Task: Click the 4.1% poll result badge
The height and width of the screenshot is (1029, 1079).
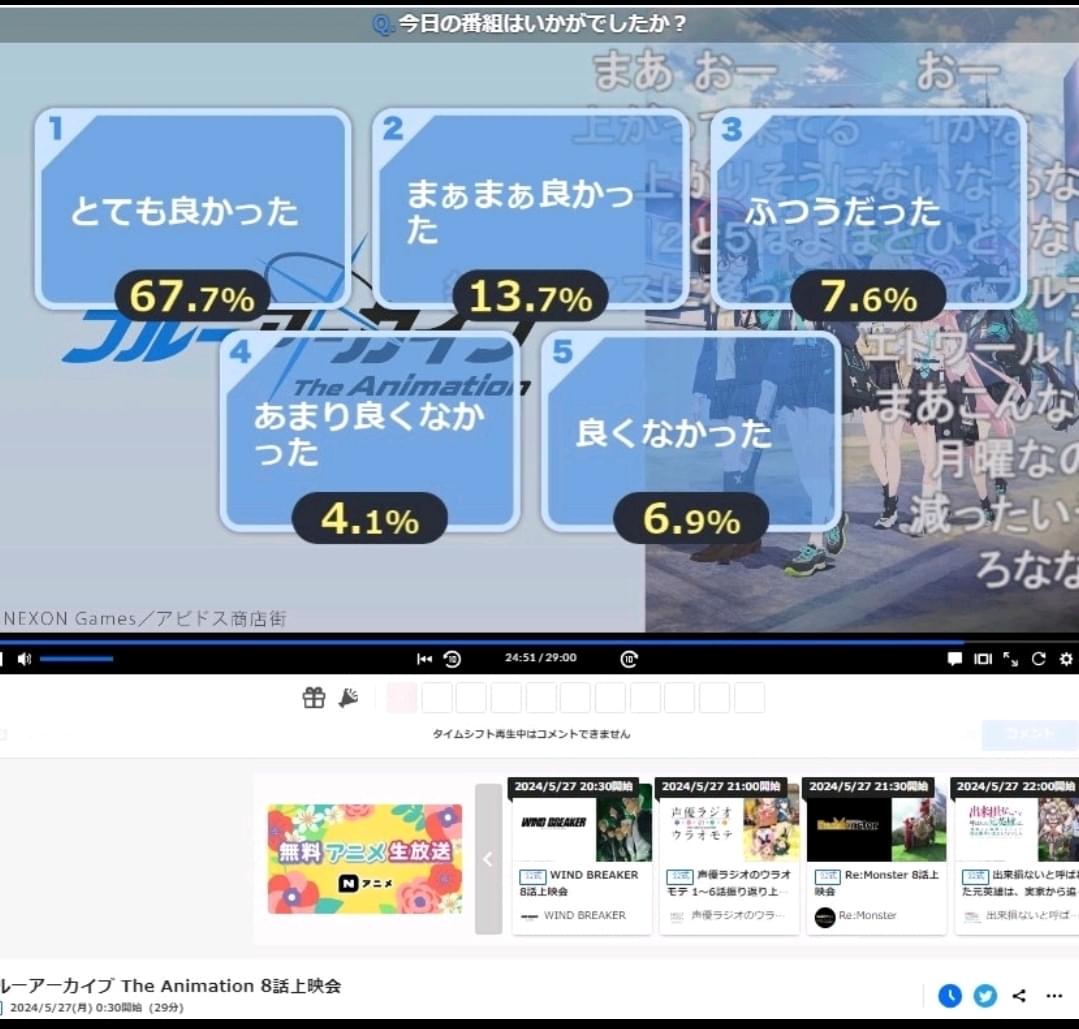Action: click(370, 518)
